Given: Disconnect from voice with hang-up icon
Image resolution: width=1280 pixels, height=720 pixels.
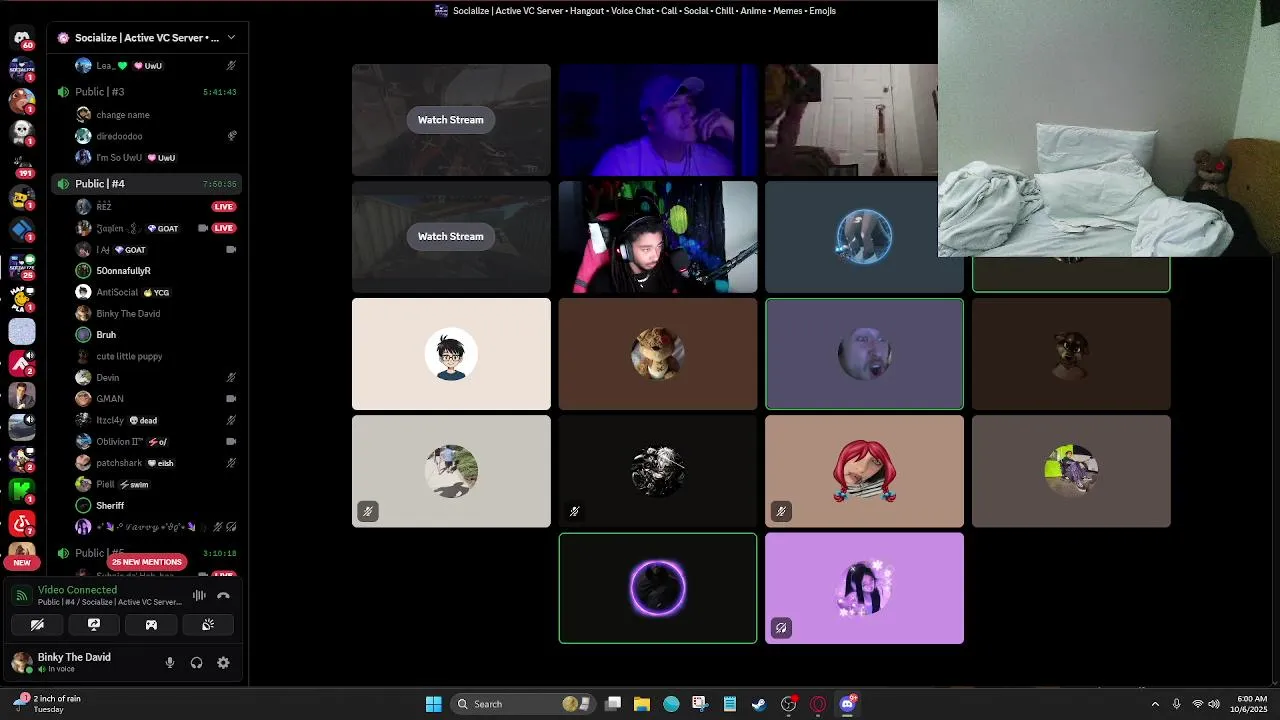Looking at the screenshot, I should coord(223,596).
